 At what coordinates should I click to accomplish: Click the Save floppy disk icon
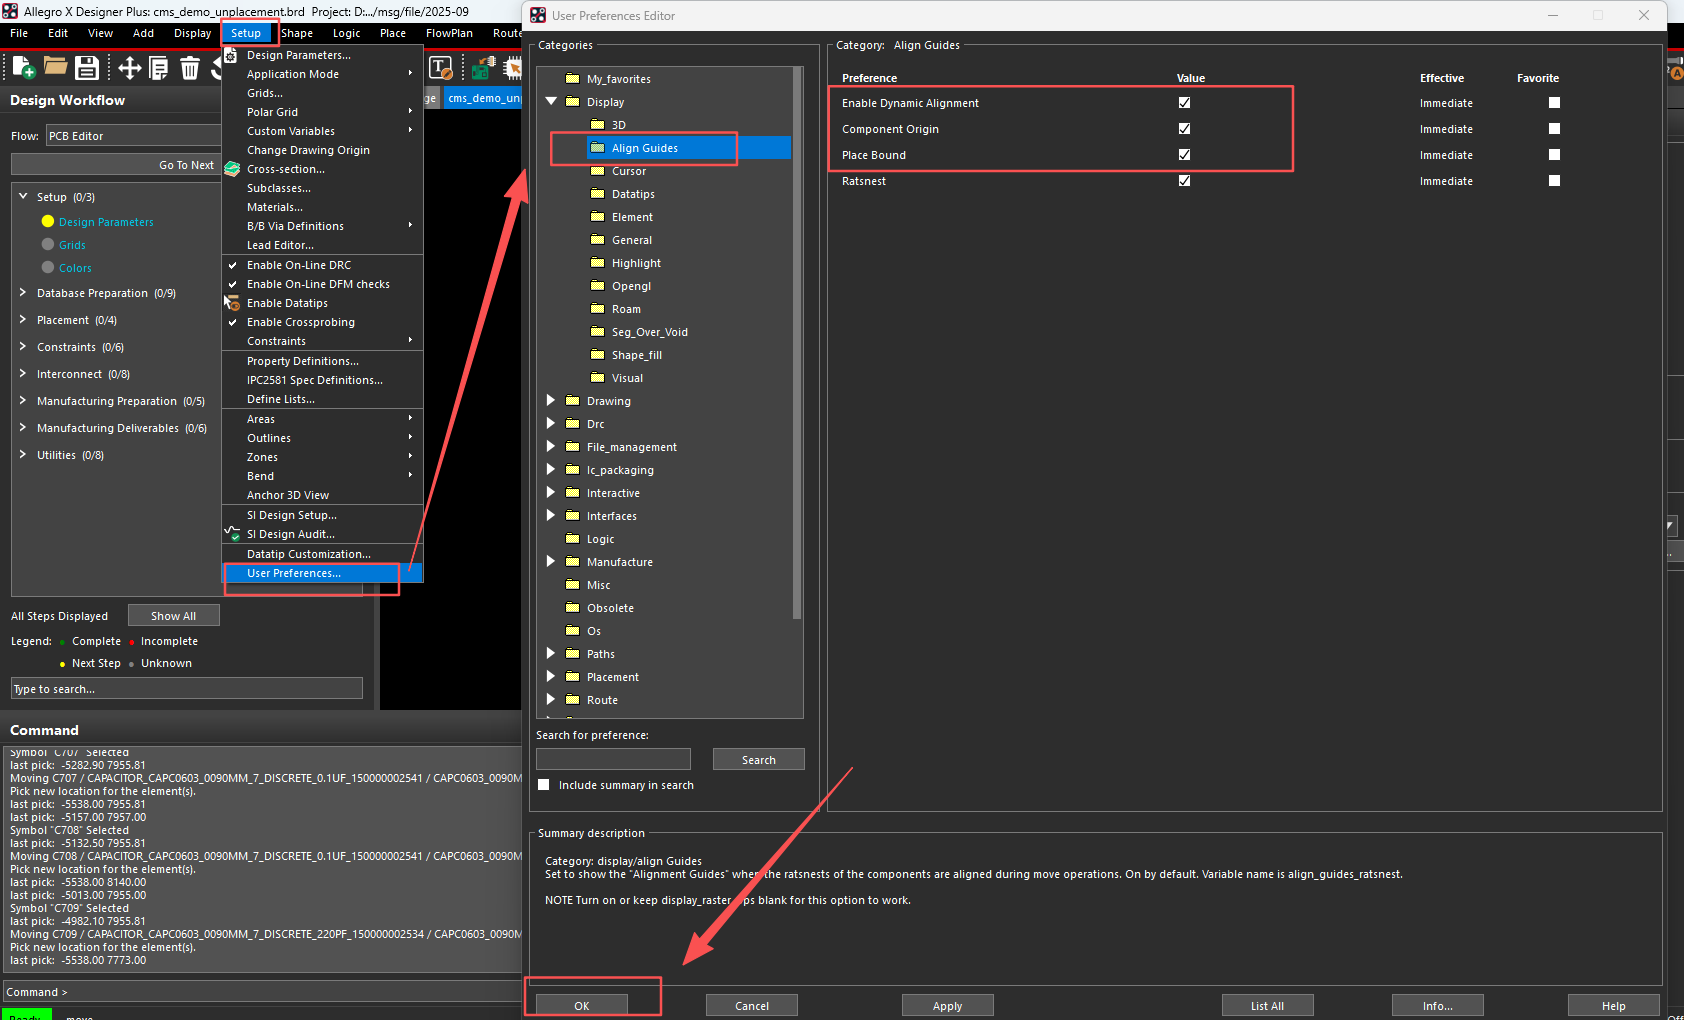87,68
